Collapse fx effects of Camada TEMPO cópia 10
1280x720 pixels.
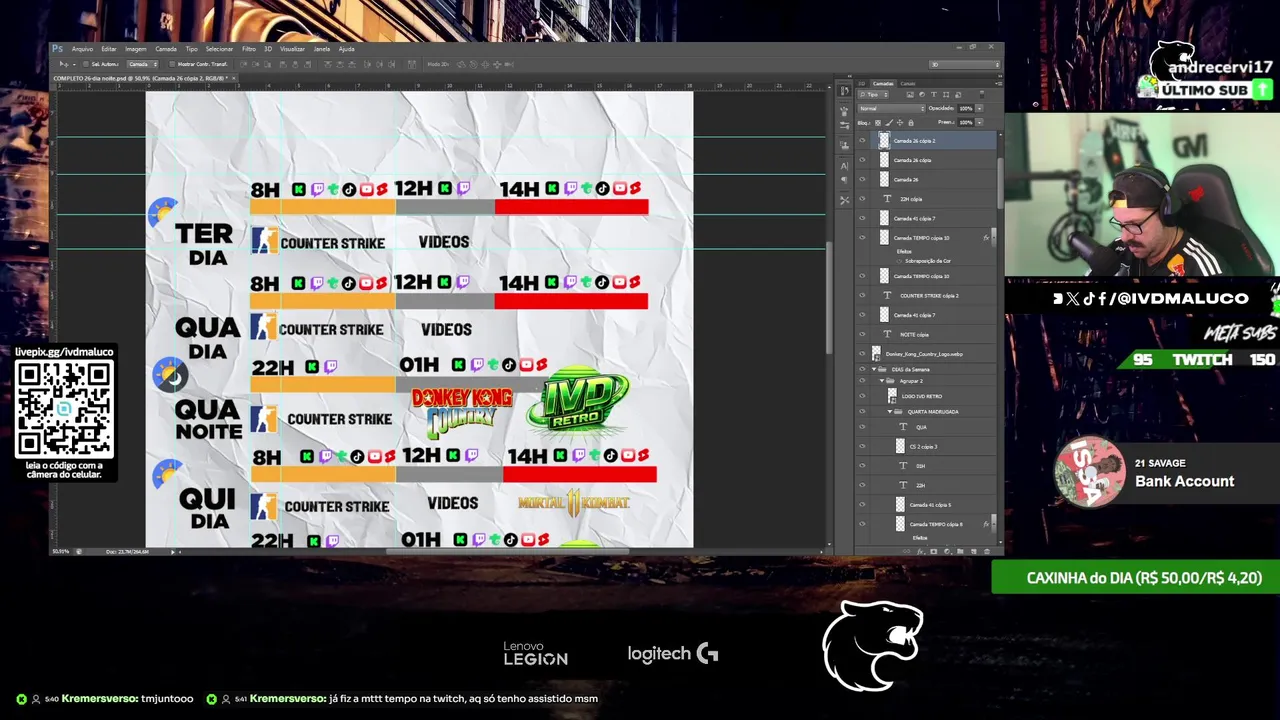[x=992, y=238]
